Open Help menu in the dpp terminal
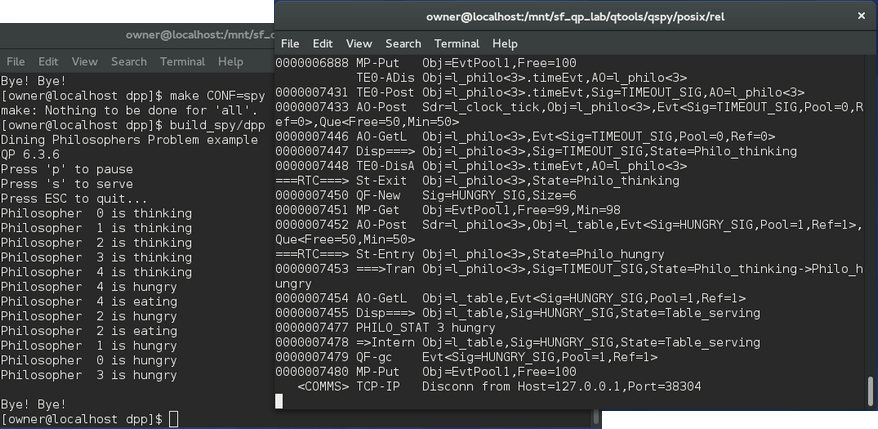The width and height of the screenshot is (878, 429). [x=231, y=62]
